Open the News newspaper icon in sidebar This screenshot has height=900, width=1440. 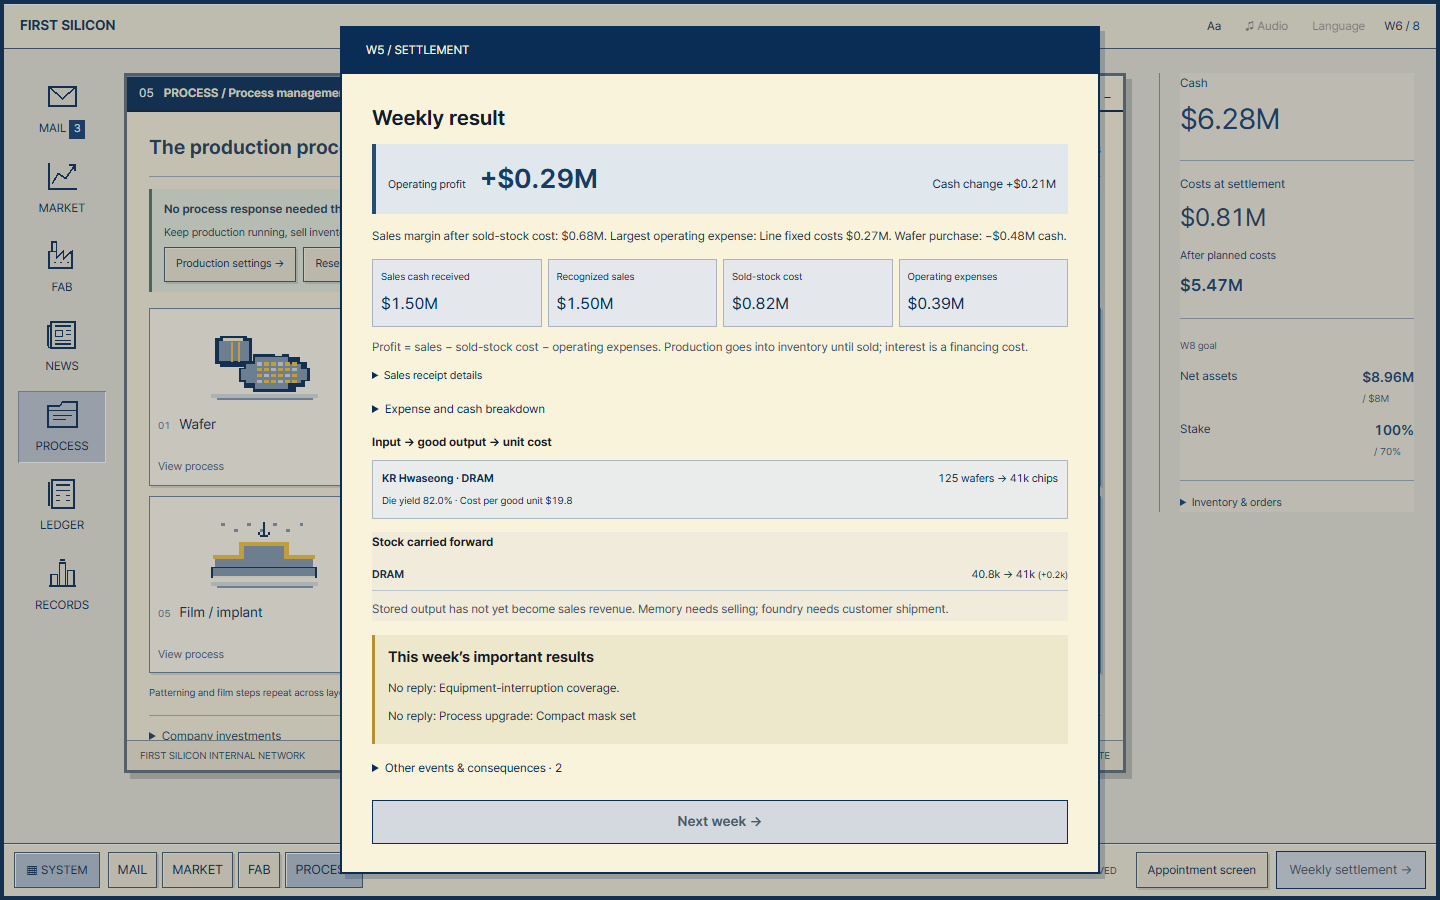point(62,335)
